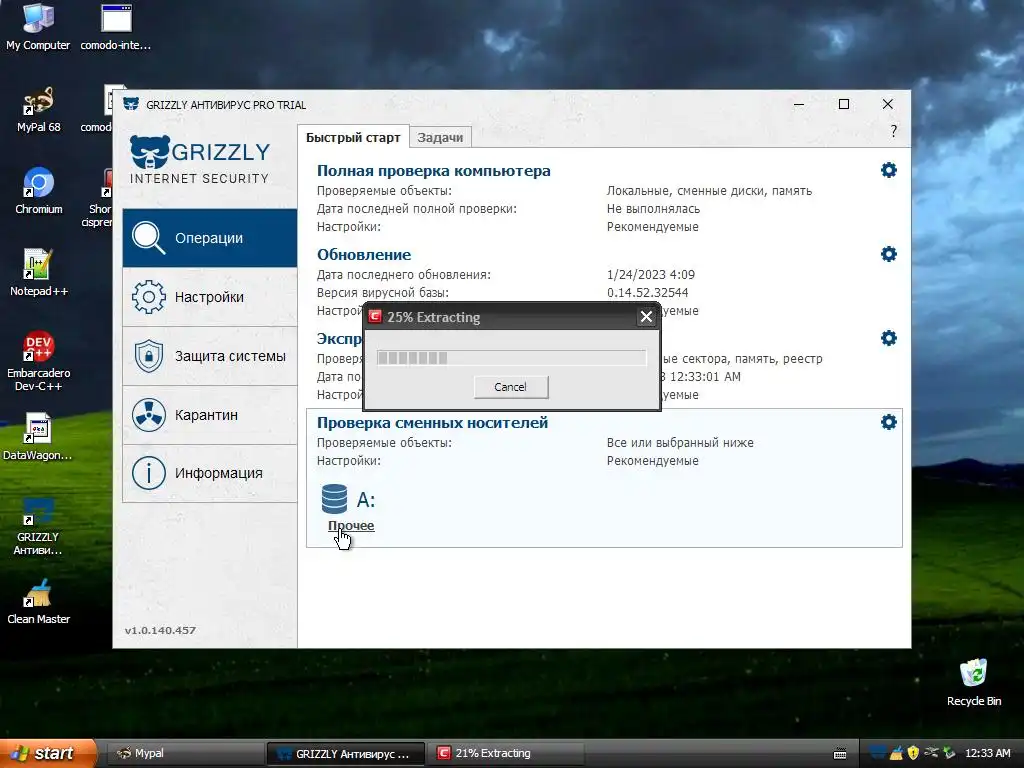The width and height of the screenshot is (1024, 768).
Task: Click the yellow security shield tray icon
Action: click(913, 753)
